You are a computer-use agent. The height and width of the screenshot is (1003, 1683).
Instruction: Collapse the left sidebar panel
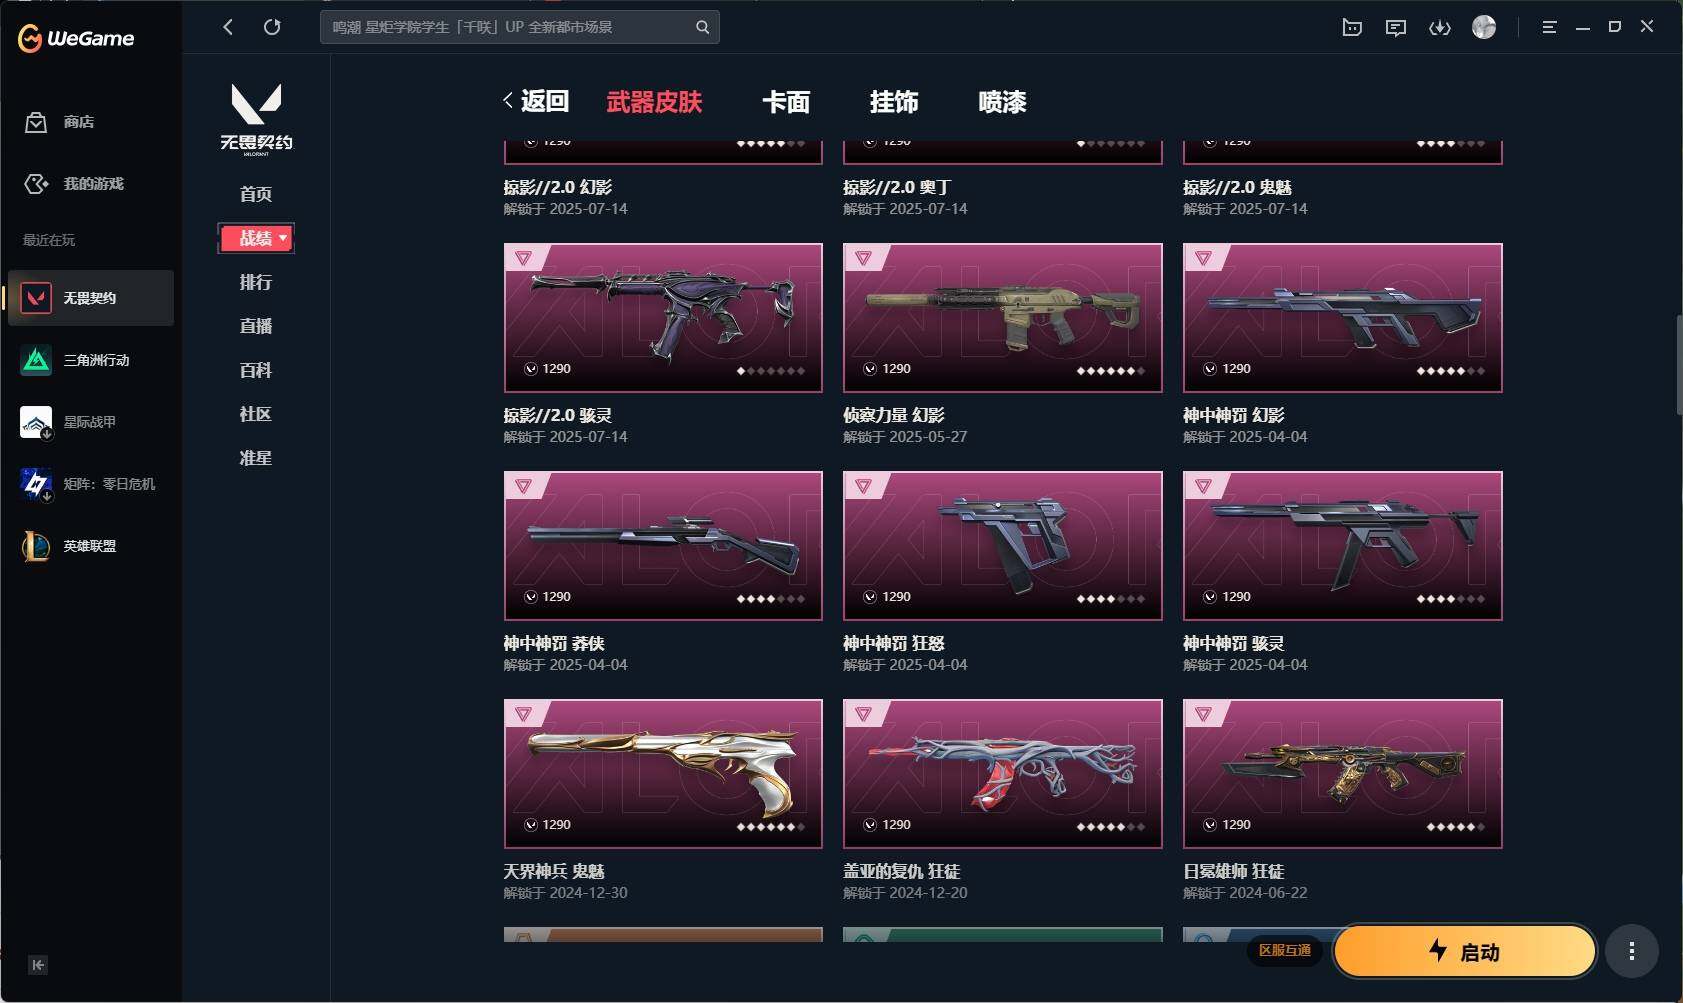pos(38,965)
